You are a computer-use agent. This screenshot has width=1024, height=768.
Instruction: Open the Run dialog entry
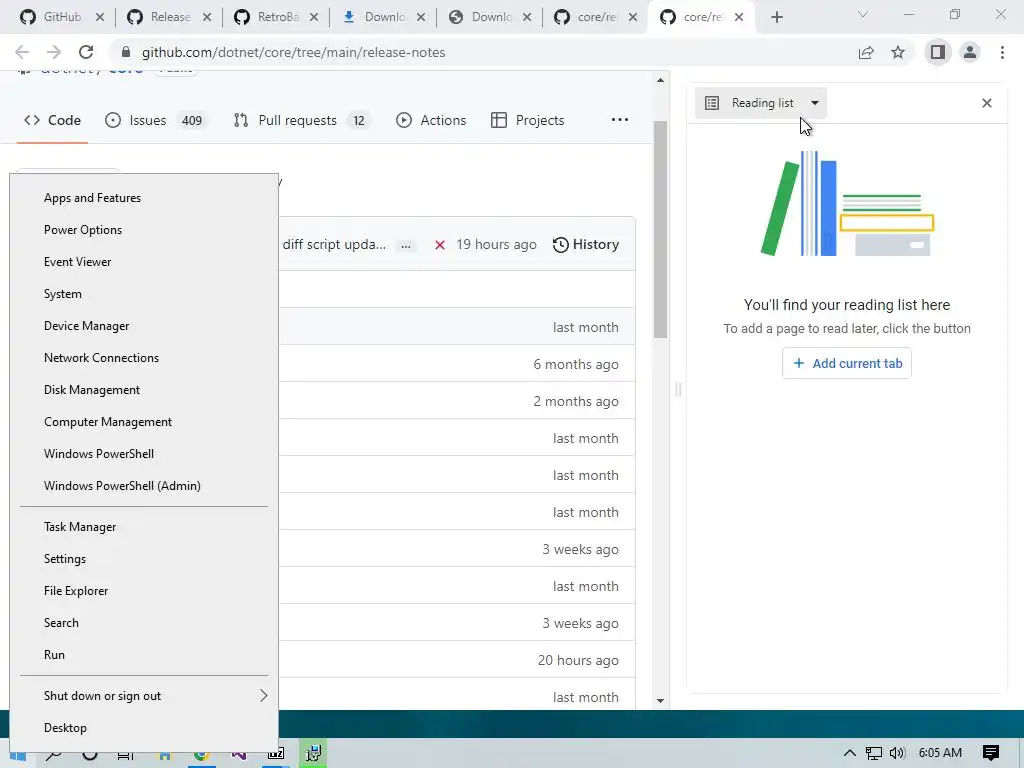coord(144,655)
